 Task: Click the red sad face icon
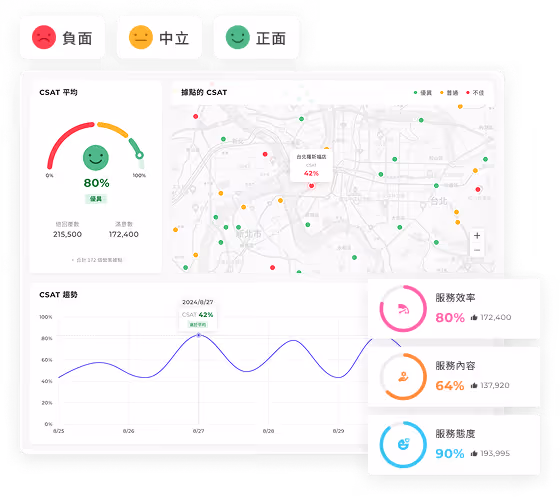click(44, 37)
